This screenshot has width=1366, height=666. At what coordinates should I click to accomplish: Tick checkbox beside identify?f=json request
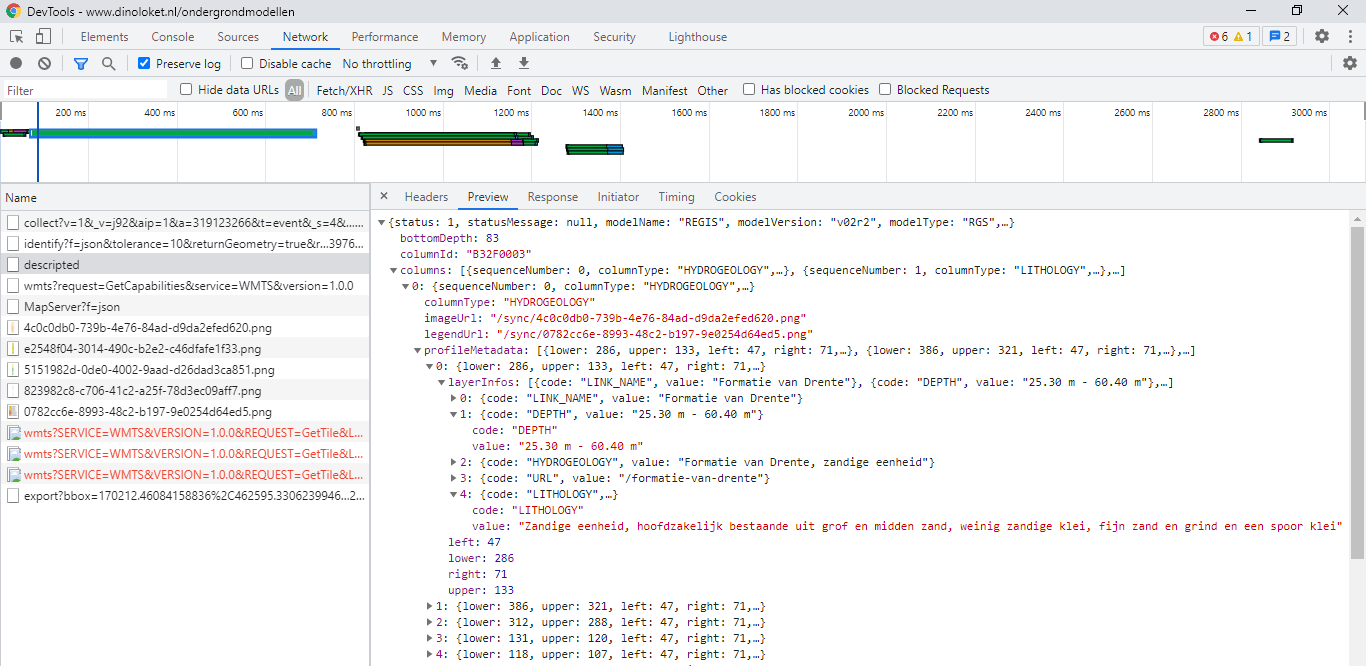pyautogui.click(x=14, y=244)
